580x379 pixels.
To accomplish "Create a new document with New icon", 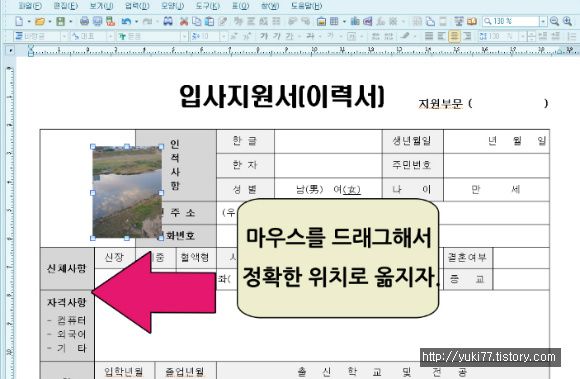I will click(x=19, y=21).
